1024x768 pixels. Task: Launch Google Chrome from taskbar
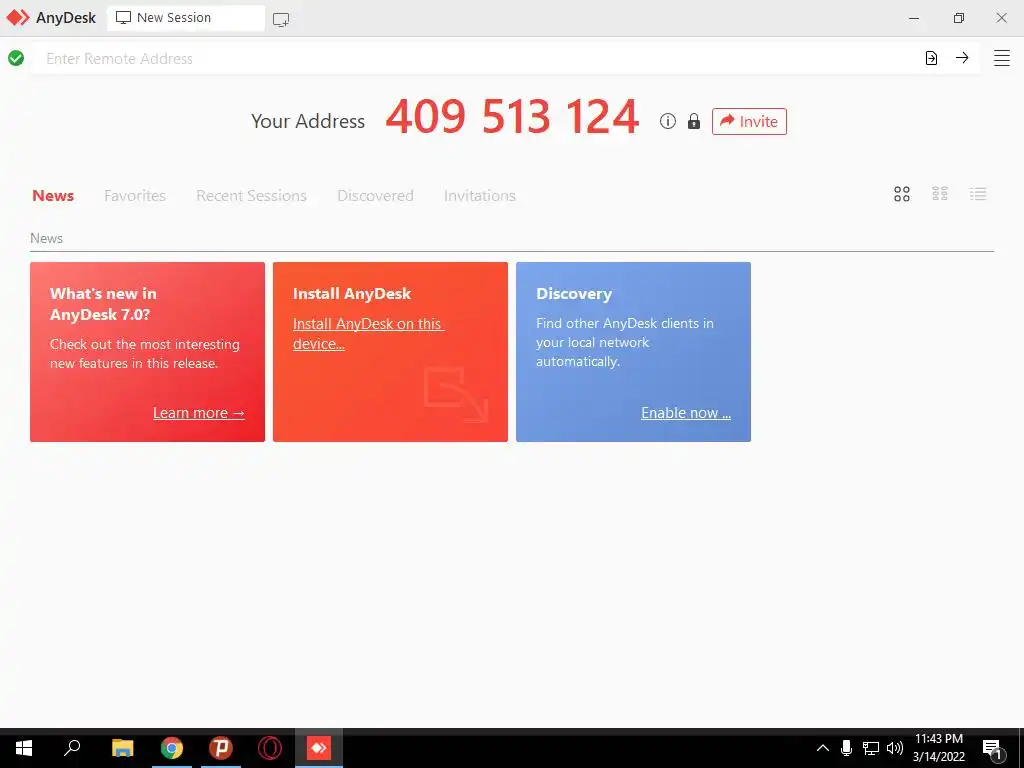coord(172,748)
